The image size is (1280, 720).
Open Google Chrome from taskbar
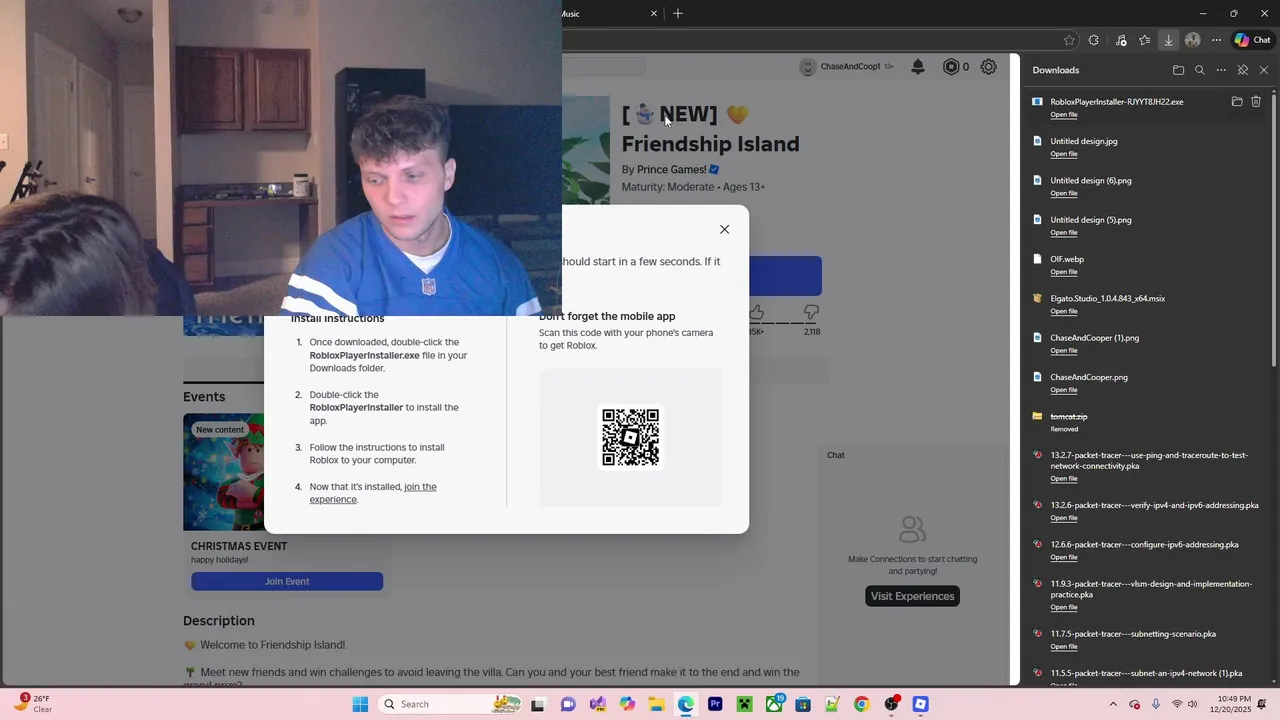coord(862,704)
